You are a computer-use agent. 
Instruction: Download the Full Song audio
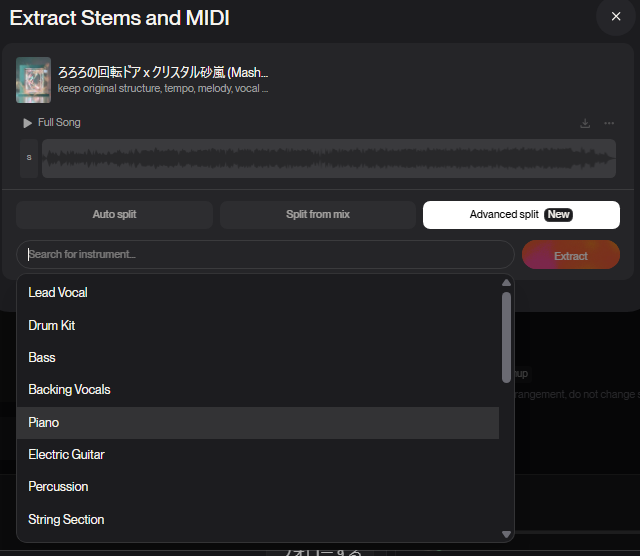[585, 123]
